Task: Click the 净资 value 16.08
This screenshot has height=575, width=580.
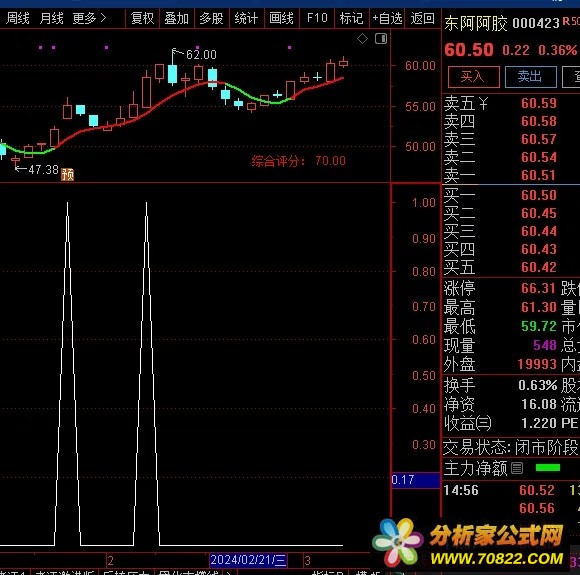Action: (x=539, y=404)
